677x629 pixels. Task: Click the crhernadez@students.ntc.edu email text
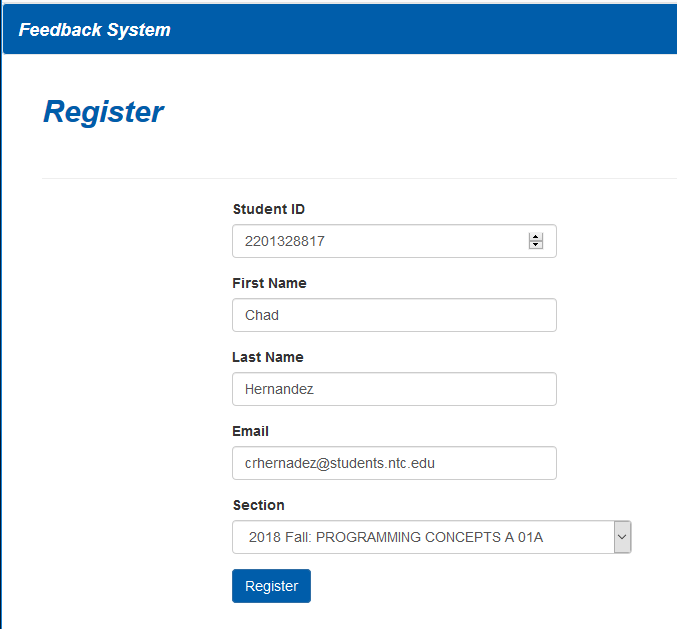pos(340,463)
